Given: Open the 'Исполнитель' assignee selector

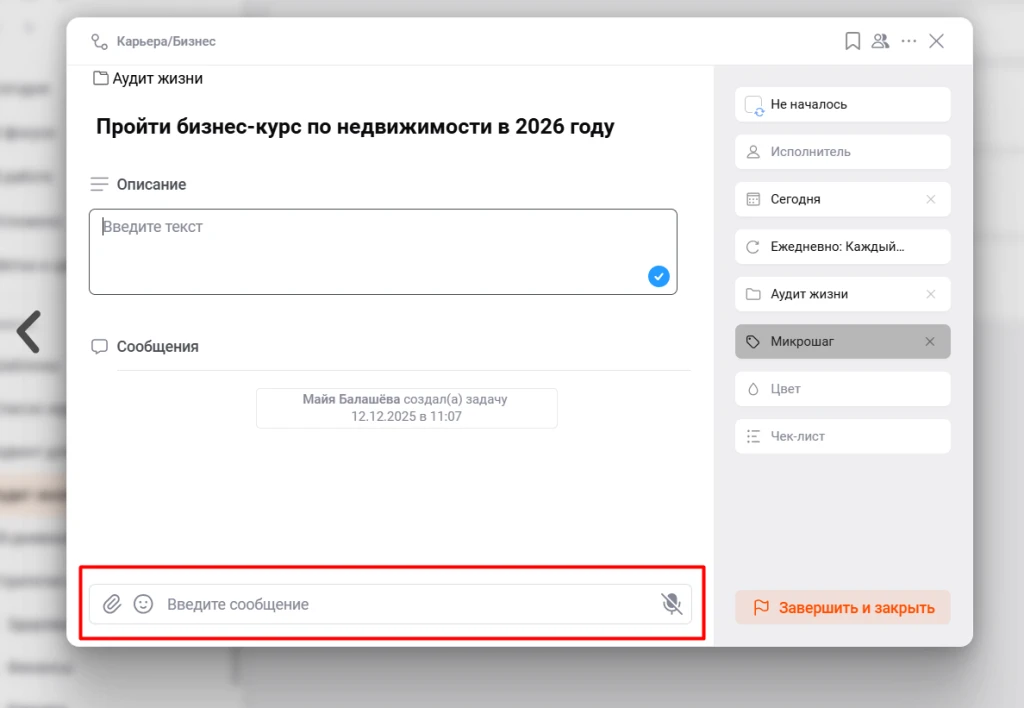Looking at the screenshot, I should pos(842,152).
